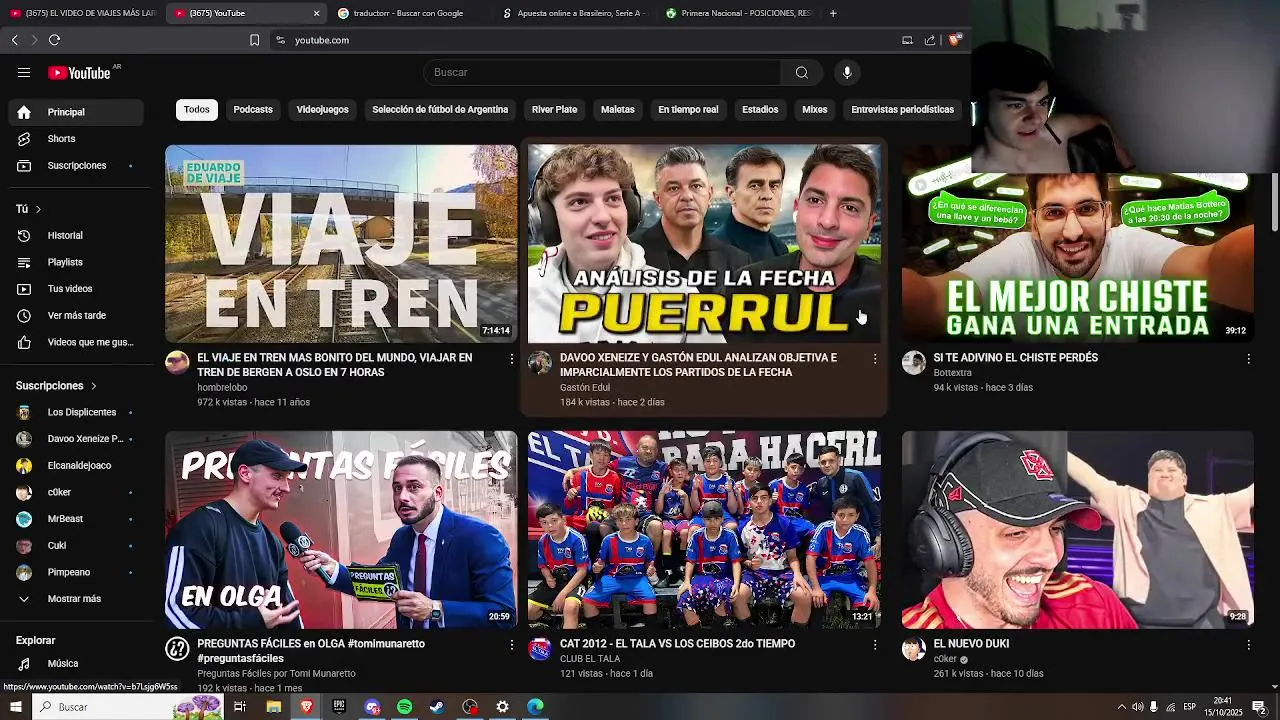
Task: Open the Brave shields icon
Action: [x=955, y=40]
